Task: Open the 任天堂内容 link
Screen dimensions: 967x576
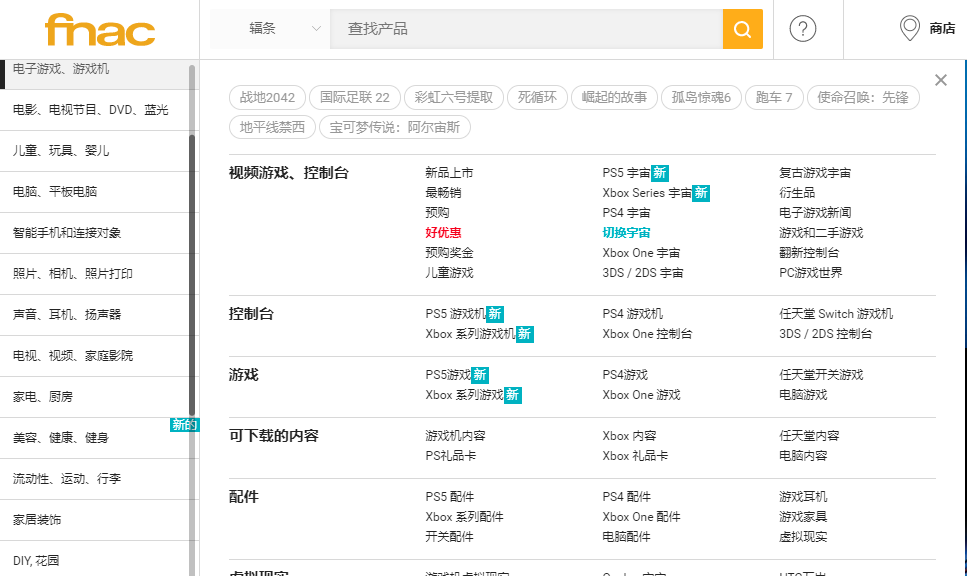Action: [x=809, y=436]
